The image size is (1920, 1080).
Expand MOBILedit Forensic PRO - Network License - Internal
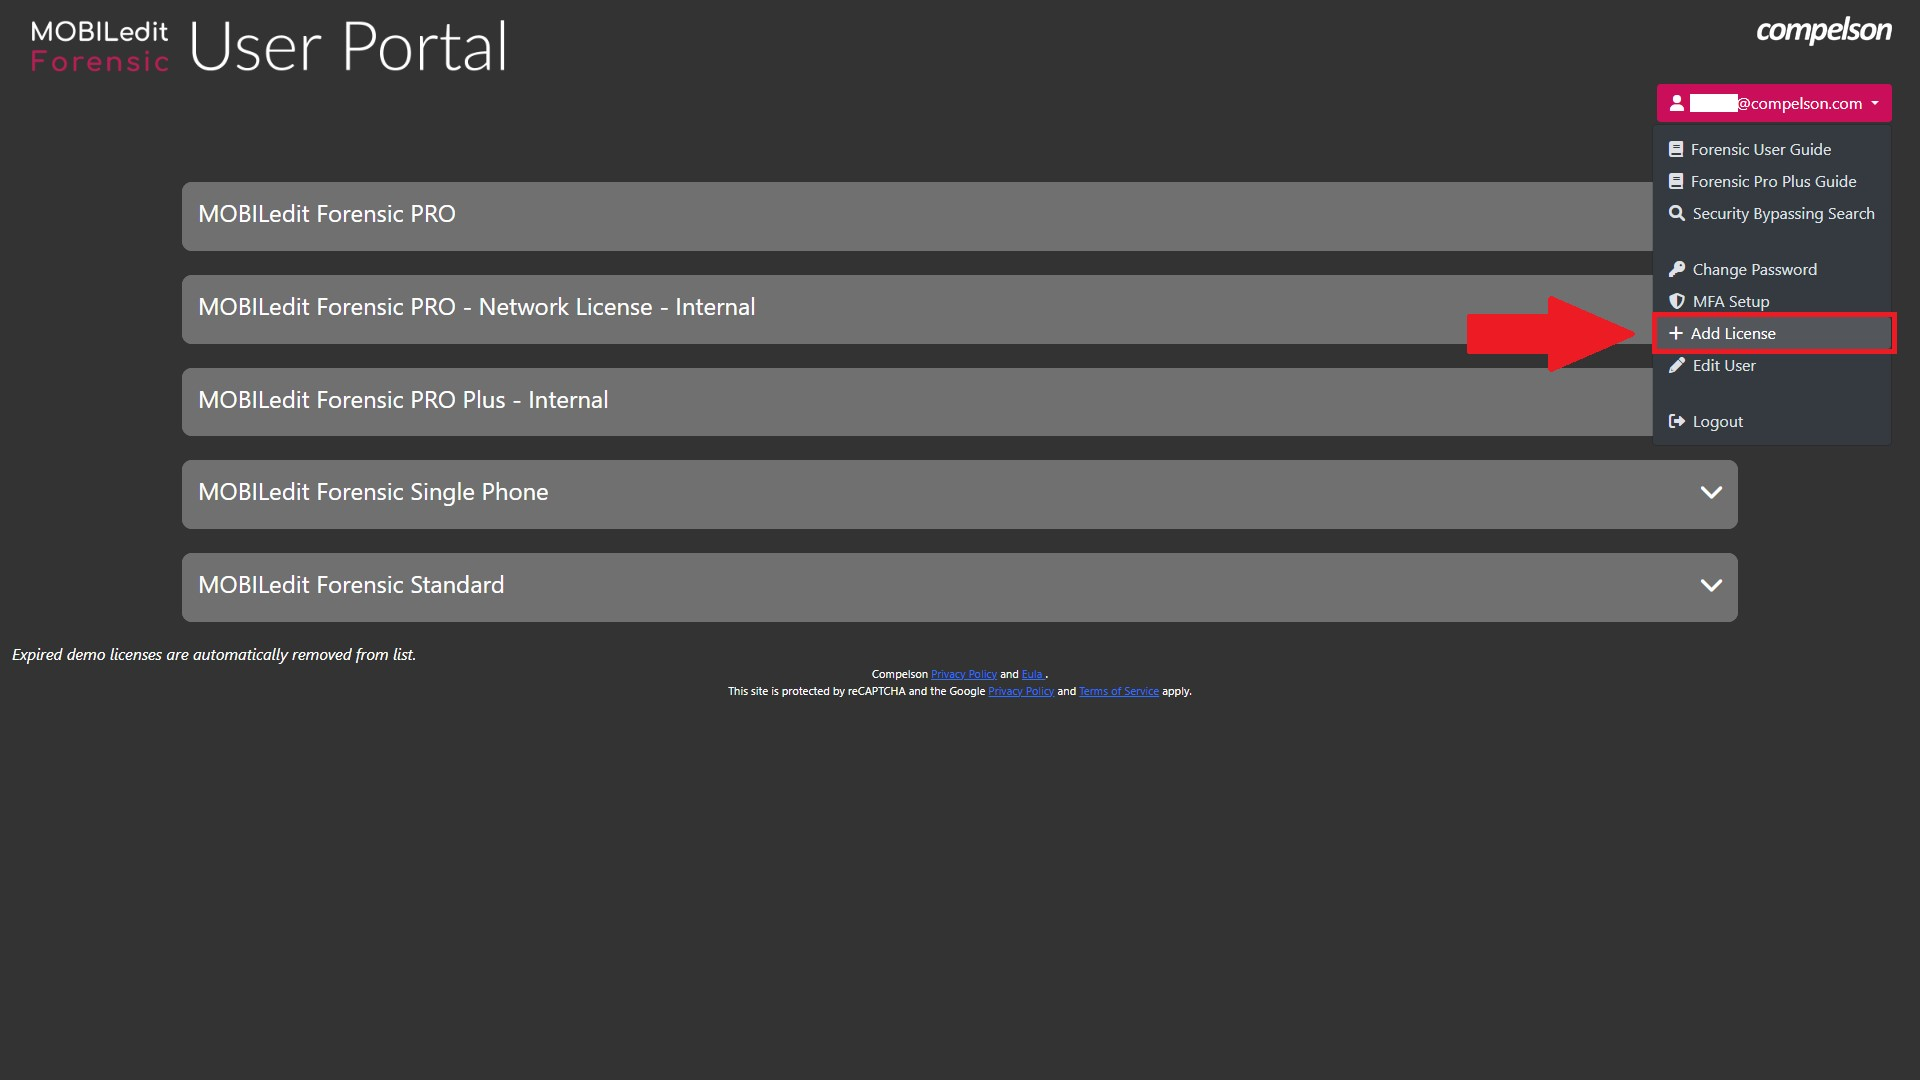point(917,309)
